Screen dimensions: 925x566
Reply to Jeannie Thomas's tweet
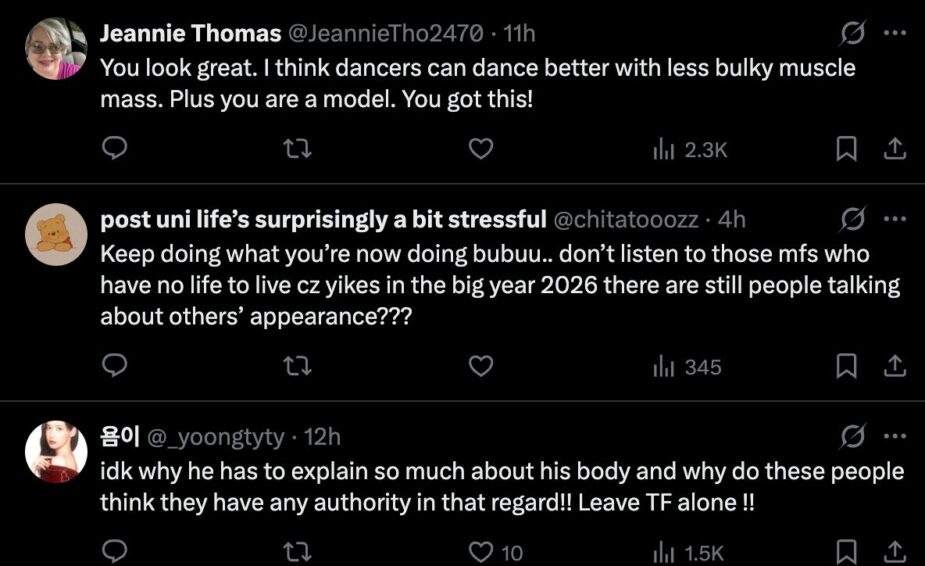pos(116,150)
